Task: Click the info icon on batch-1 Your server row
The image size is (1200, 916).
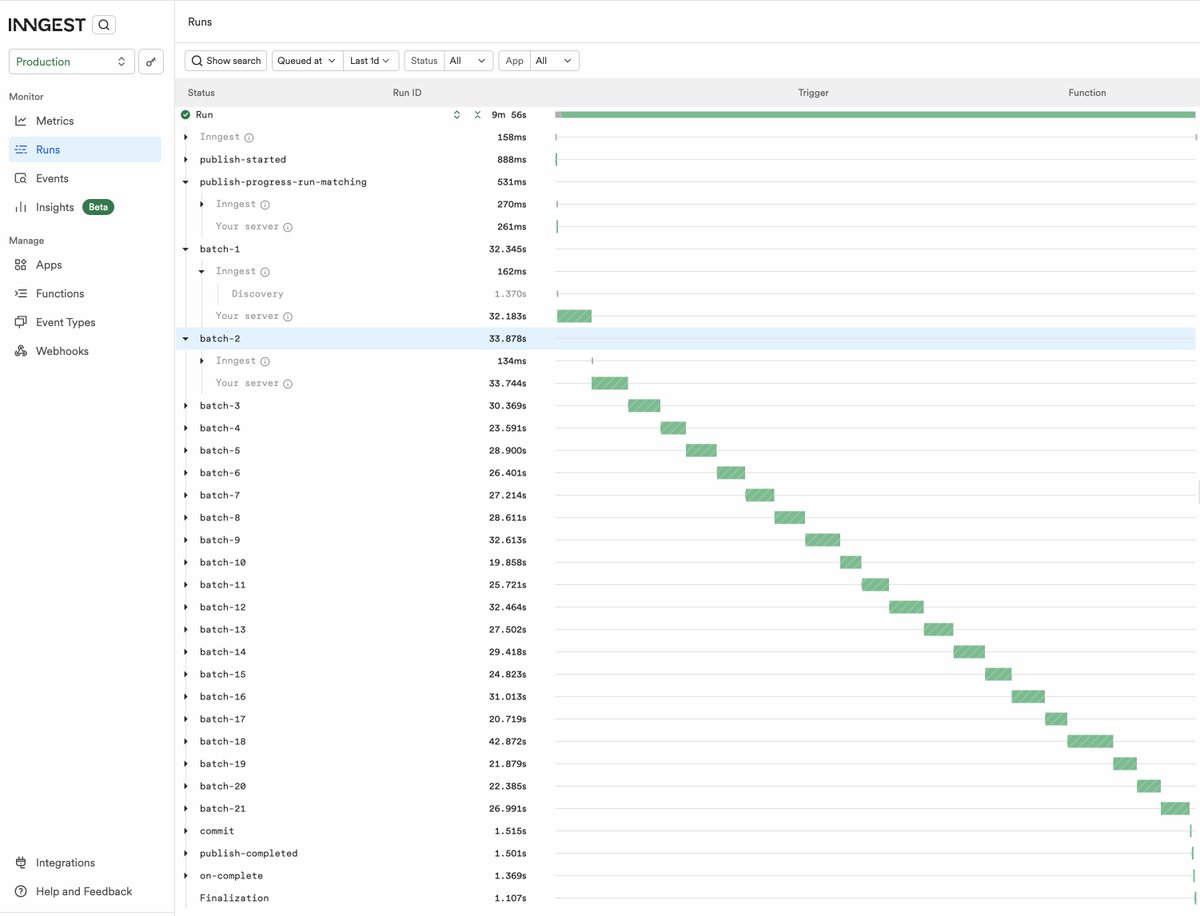Action: click(287, 317)
